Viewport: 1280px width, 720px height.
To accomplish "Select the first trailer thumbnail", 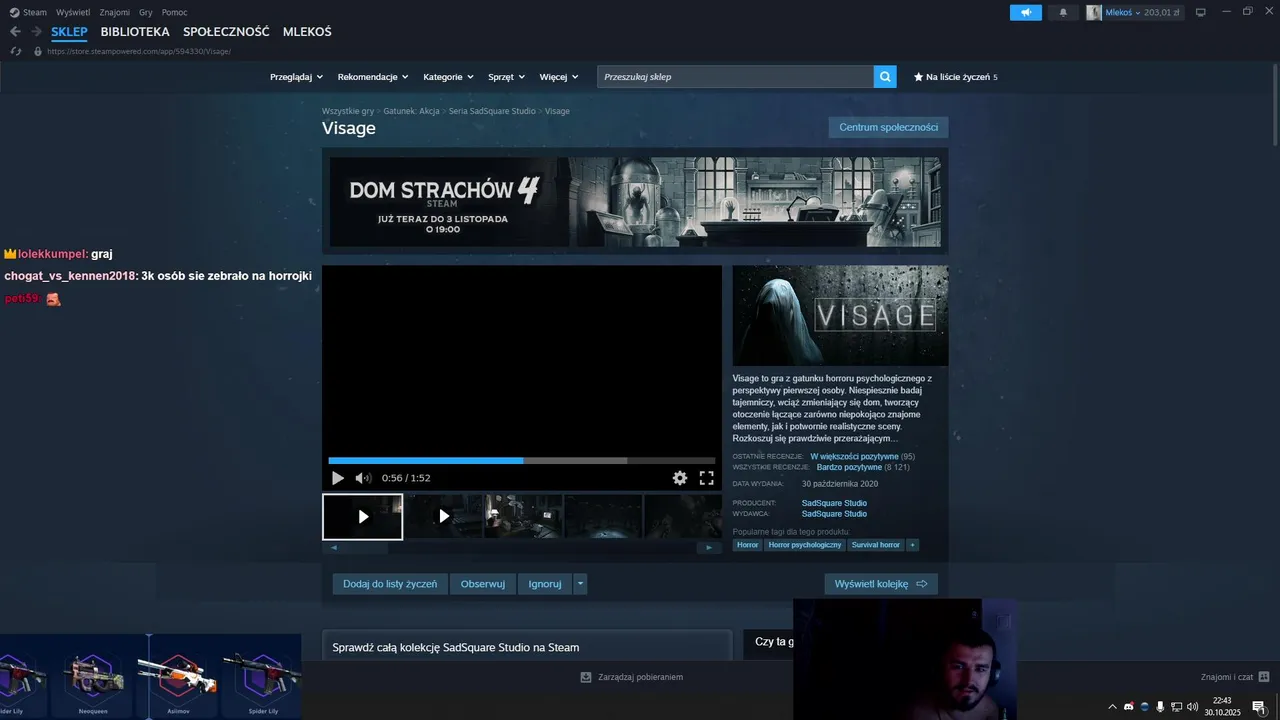I will (x=363, y=516).
